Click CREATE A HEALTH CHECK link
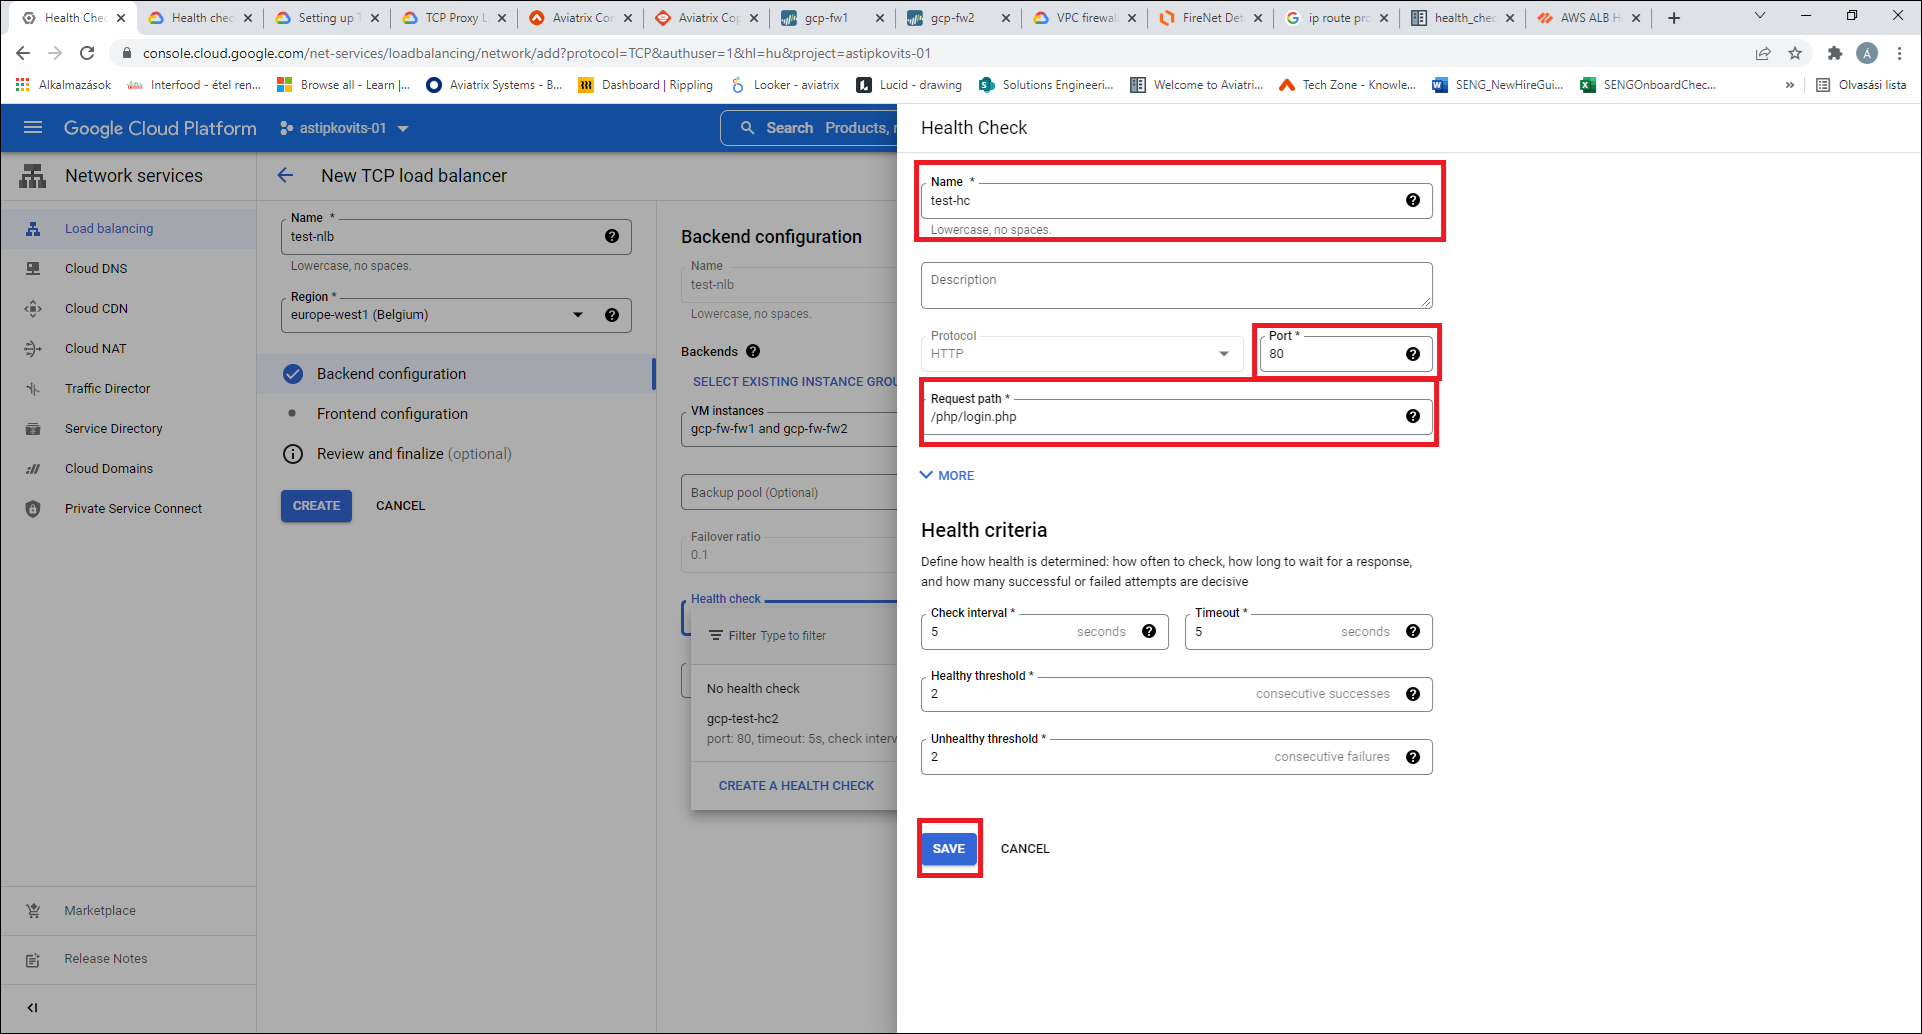The width and height of the screenshot is (1922, 1034). click(x=796, y=785)
